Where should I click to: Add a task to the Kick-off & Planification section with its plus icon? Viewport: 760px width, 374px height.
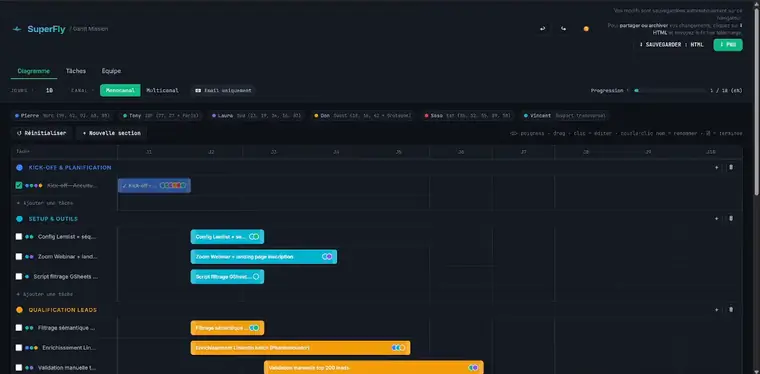(x=716, y=168)
